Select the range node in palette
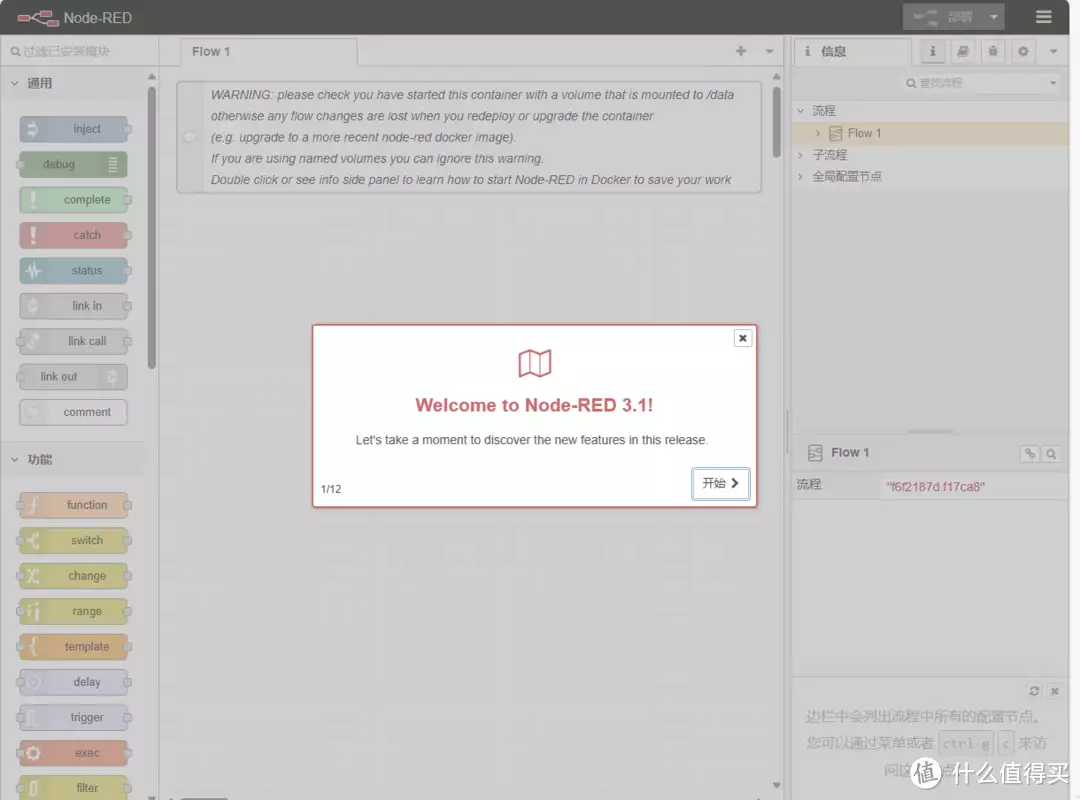 pyautogui.click(x=74, y=611)
